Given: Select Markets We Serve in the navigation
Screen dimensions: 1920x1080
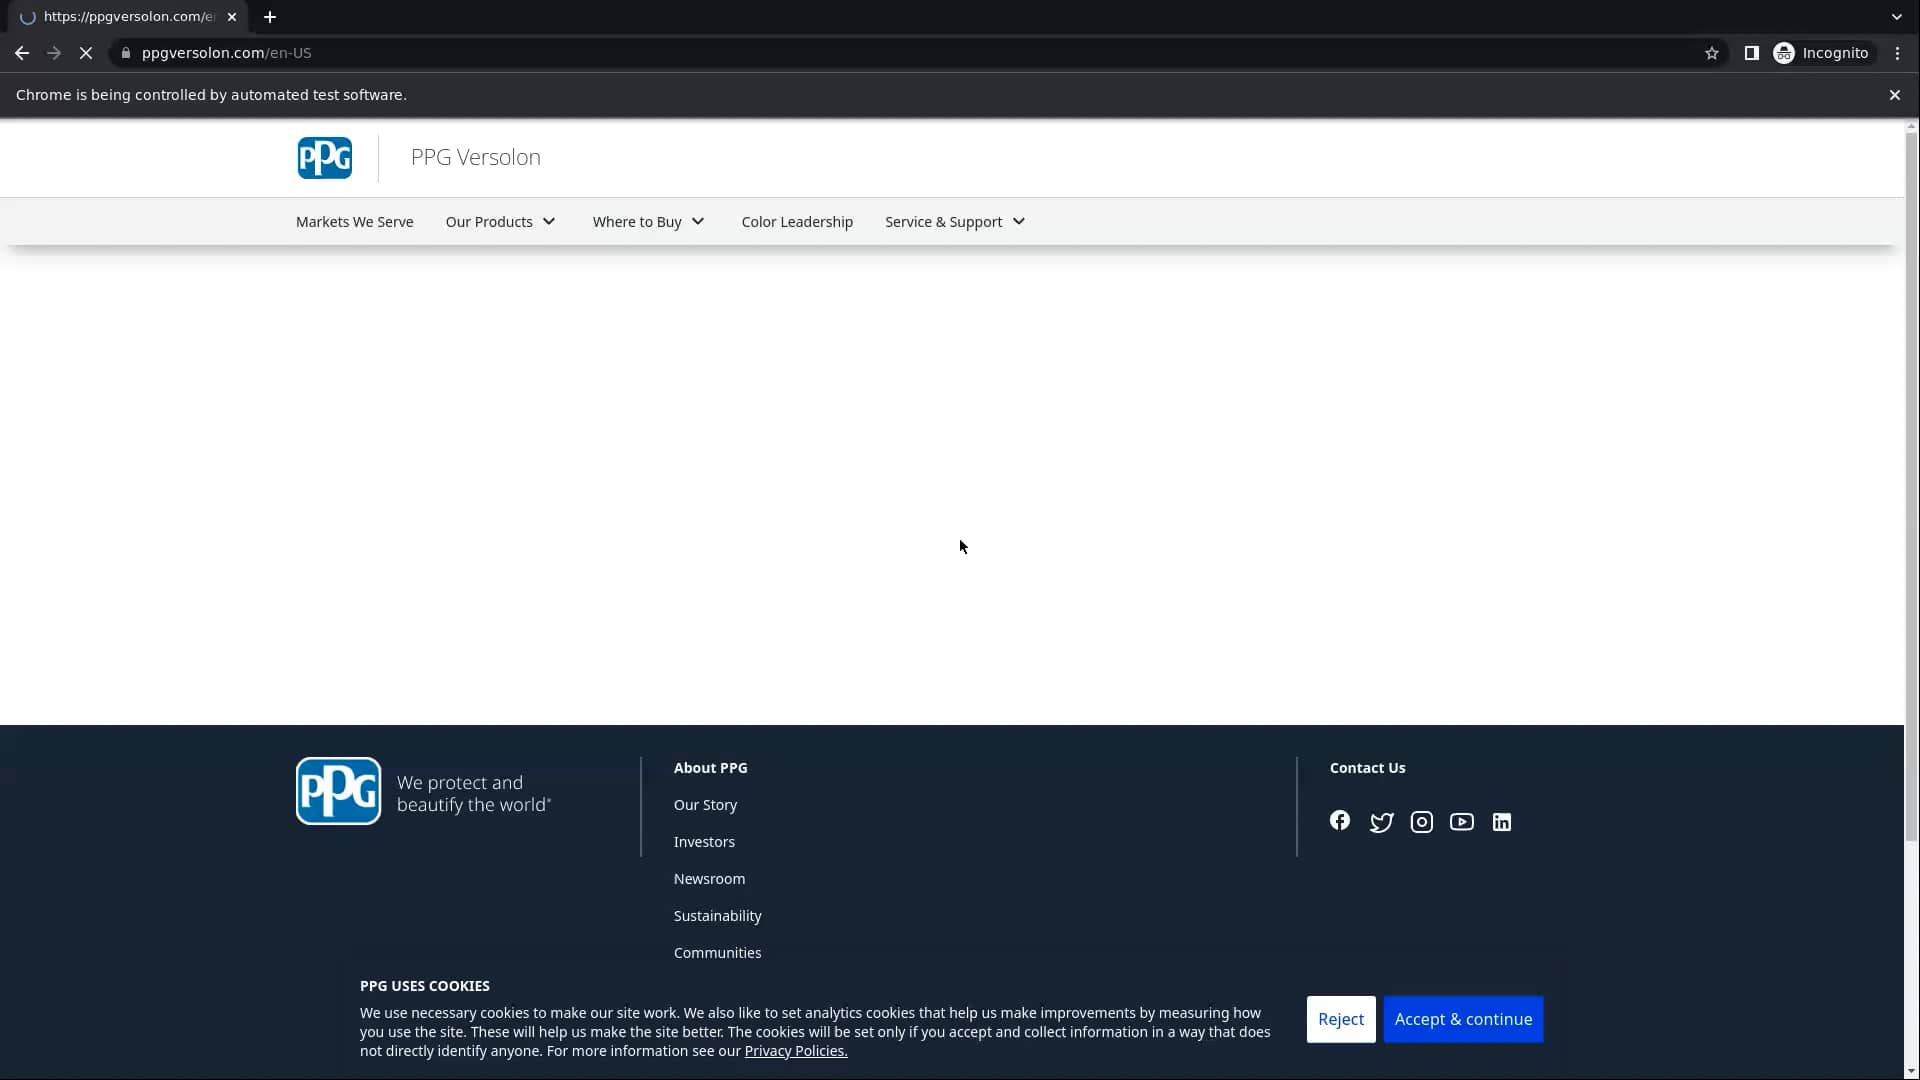Looking at the screenshot, I should [x=354, y=222].
